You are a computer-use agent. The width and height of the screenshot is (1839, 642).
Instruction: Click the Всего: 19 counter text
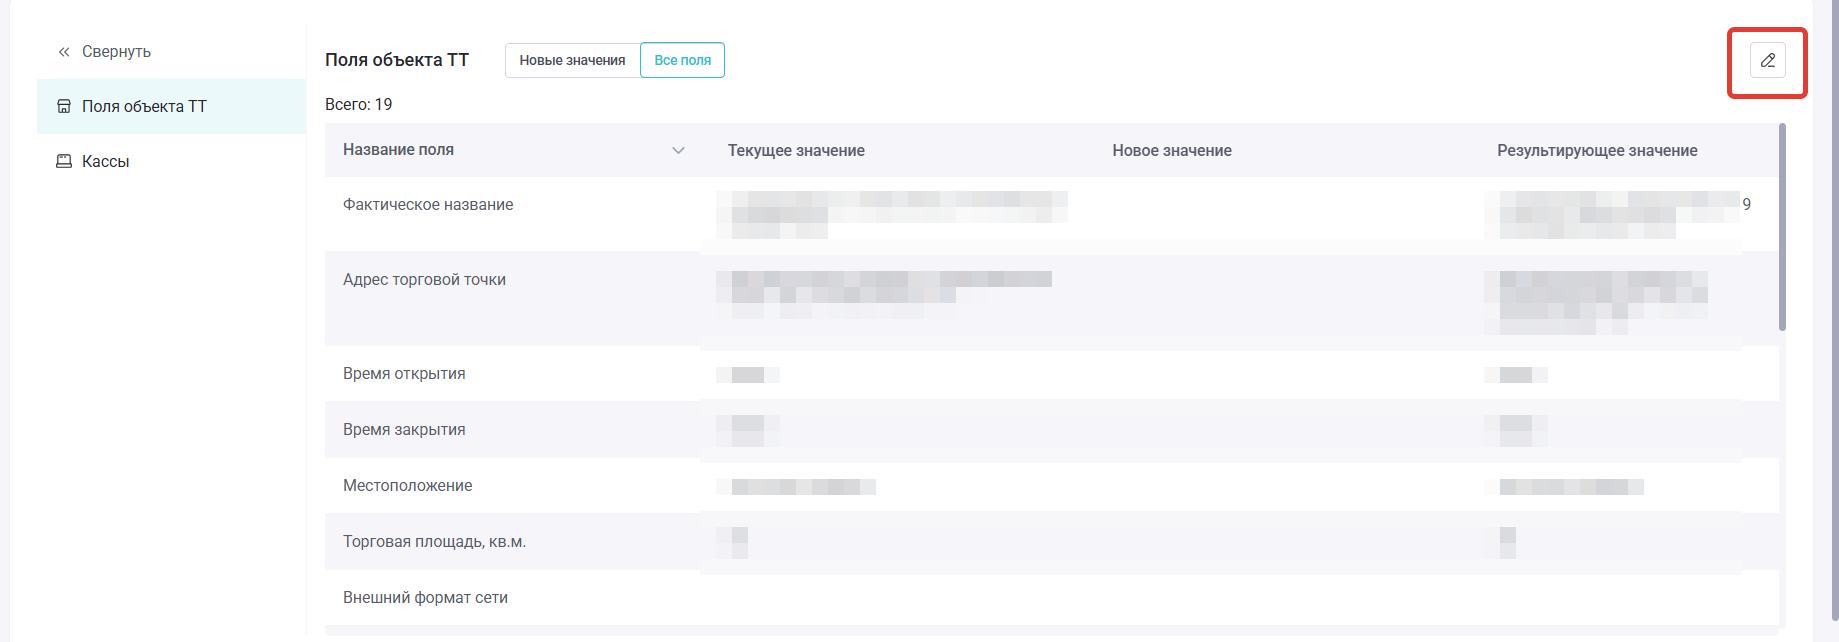point(358,105)
